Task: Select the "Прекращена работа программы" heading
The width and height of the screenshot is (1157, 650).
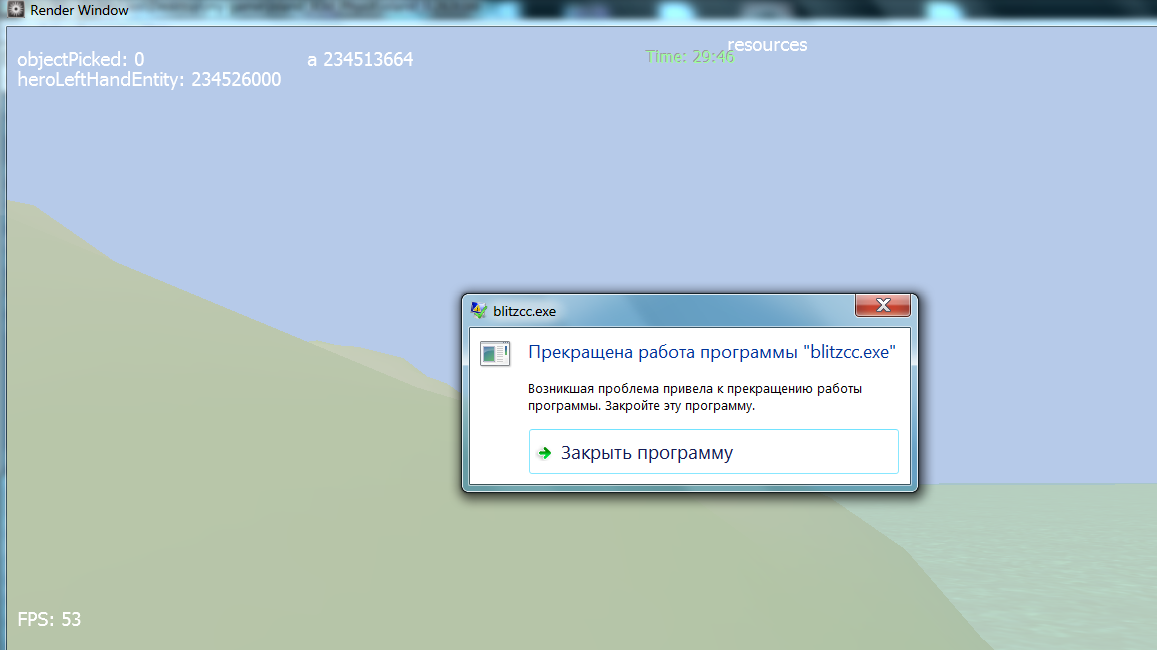Action: [x=711, y=352]
